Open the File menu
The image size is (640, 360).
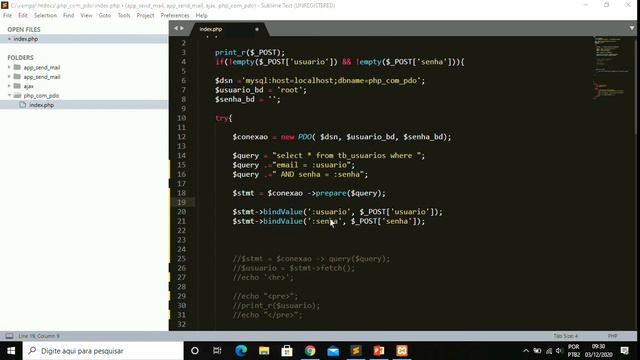[x=7, y=16]
